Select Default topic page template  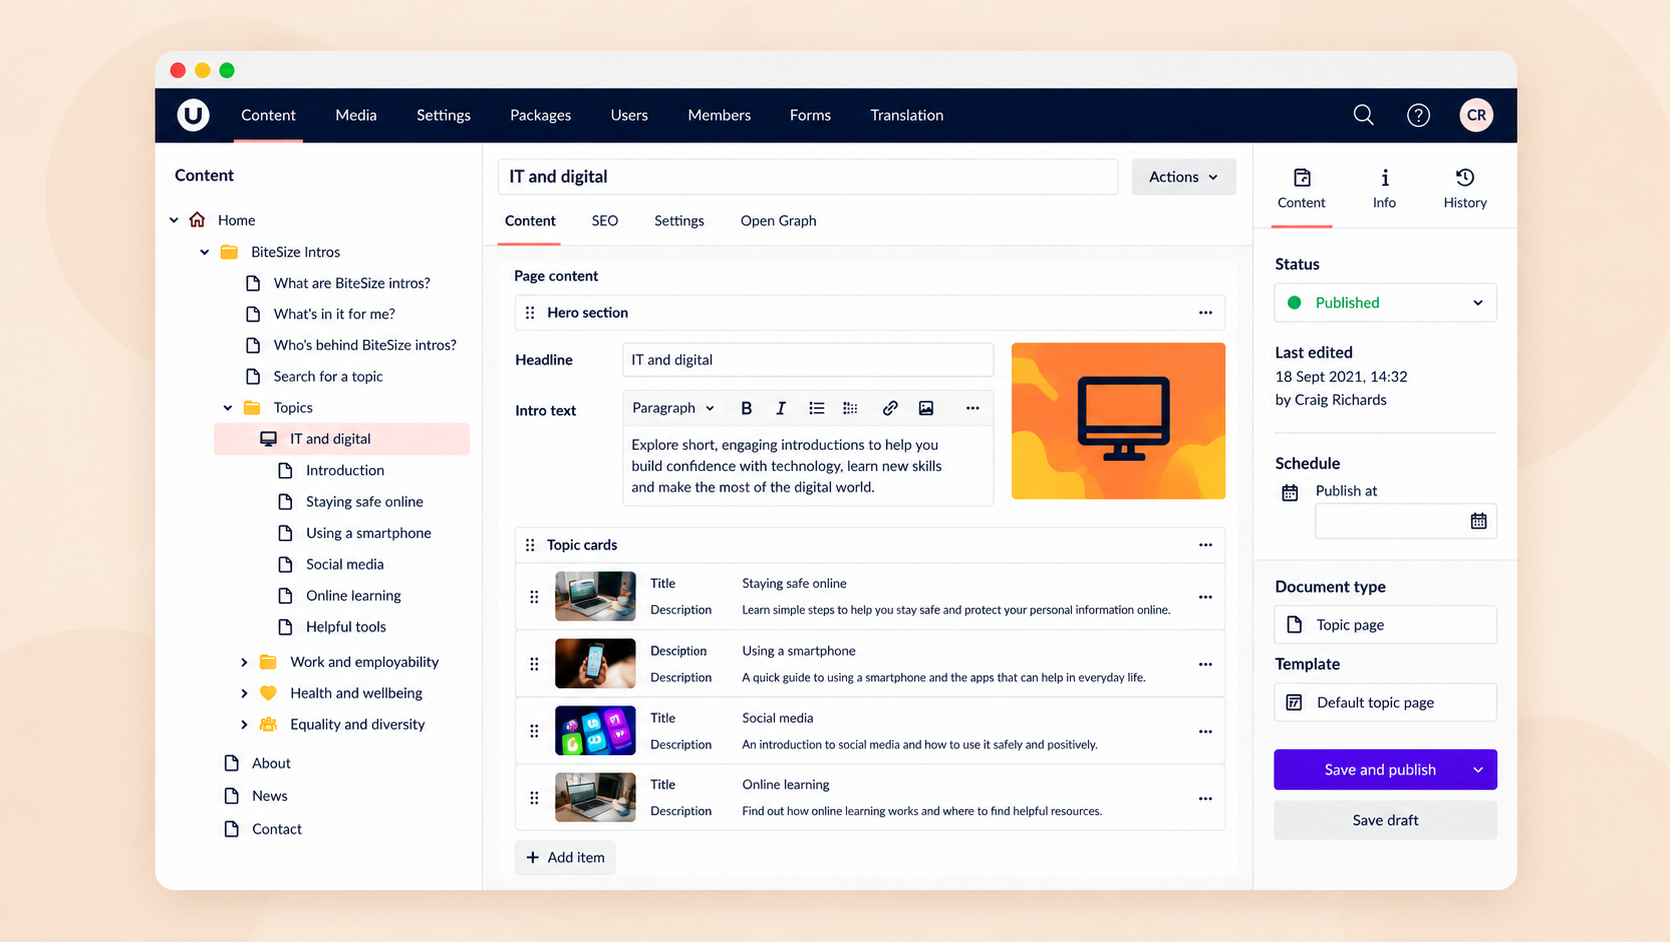point(1385,702)
